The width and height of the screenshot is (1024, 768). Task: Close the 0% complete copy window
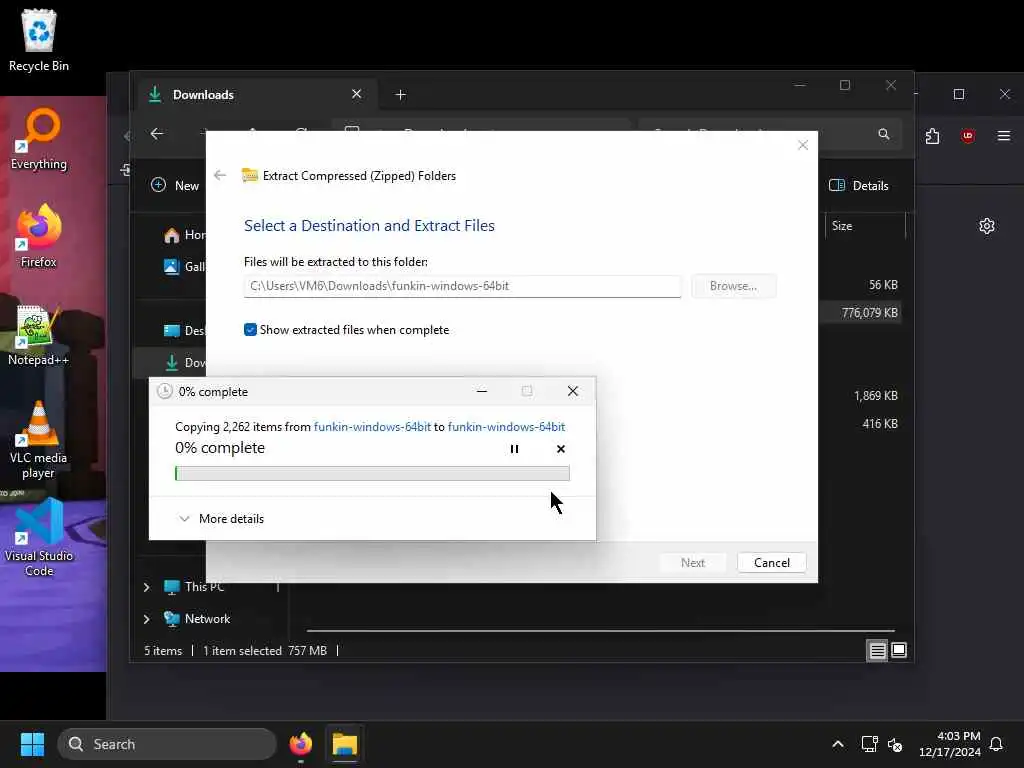point(573,391)
